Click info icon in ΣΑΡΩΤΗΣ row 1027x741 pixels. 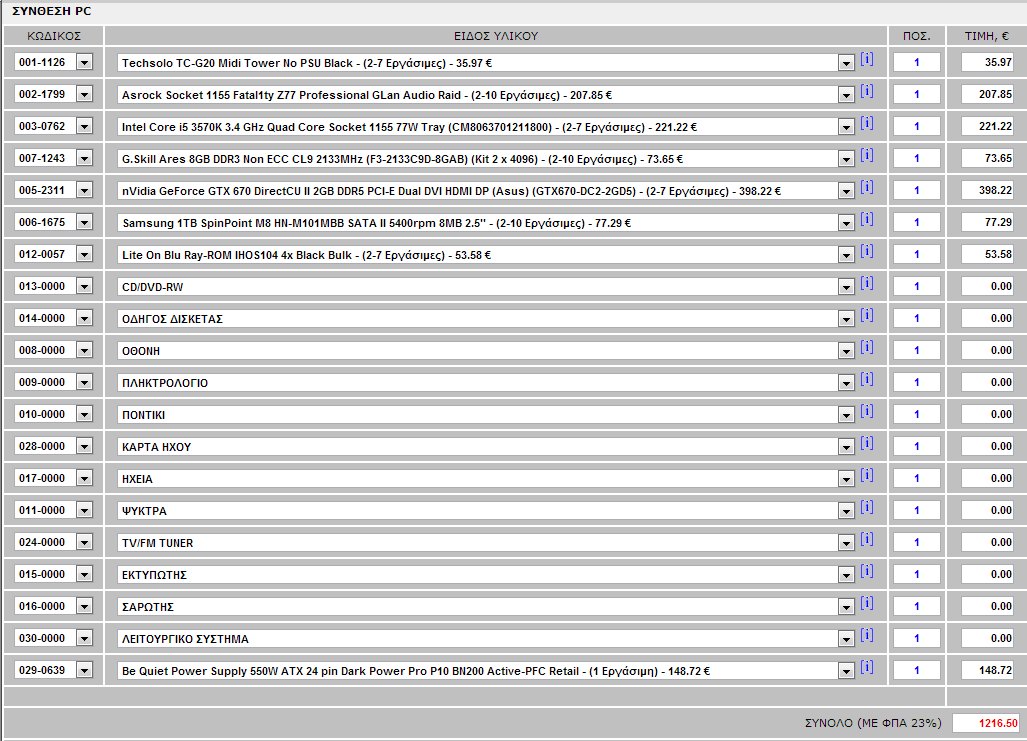(x=867, y=603)
